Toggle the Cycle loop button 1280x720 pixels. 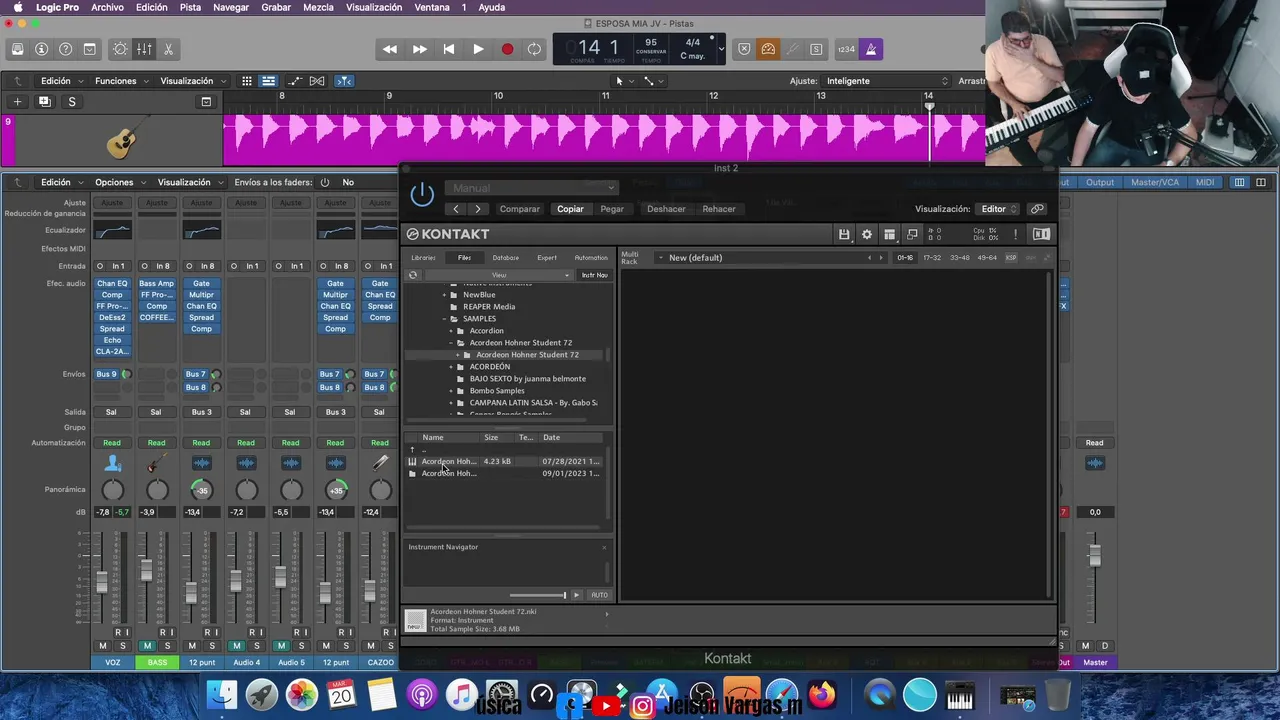pos(535,49)
